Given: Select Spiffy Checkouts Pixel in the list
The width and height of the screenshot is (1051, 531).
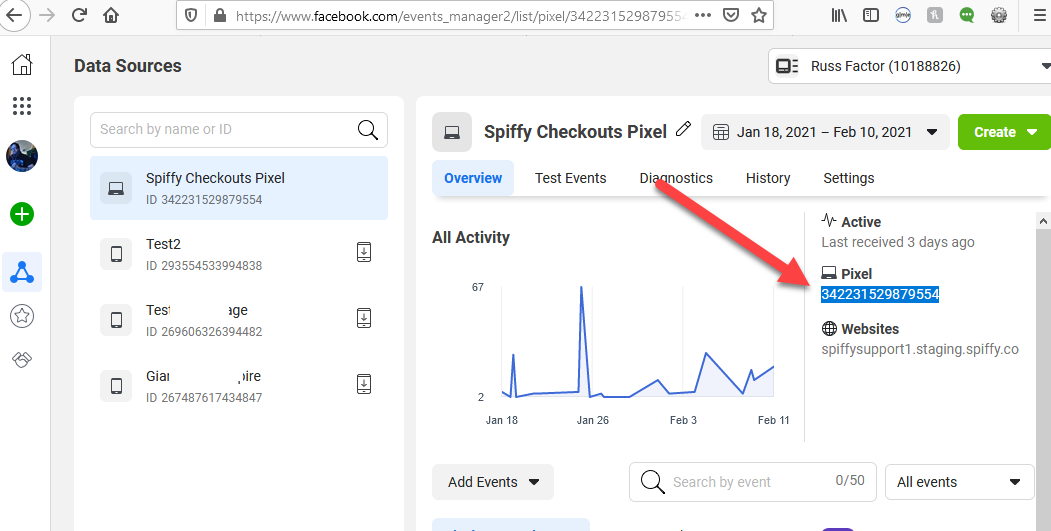Looking at the screenshot, I should click(x=239, y=188).
